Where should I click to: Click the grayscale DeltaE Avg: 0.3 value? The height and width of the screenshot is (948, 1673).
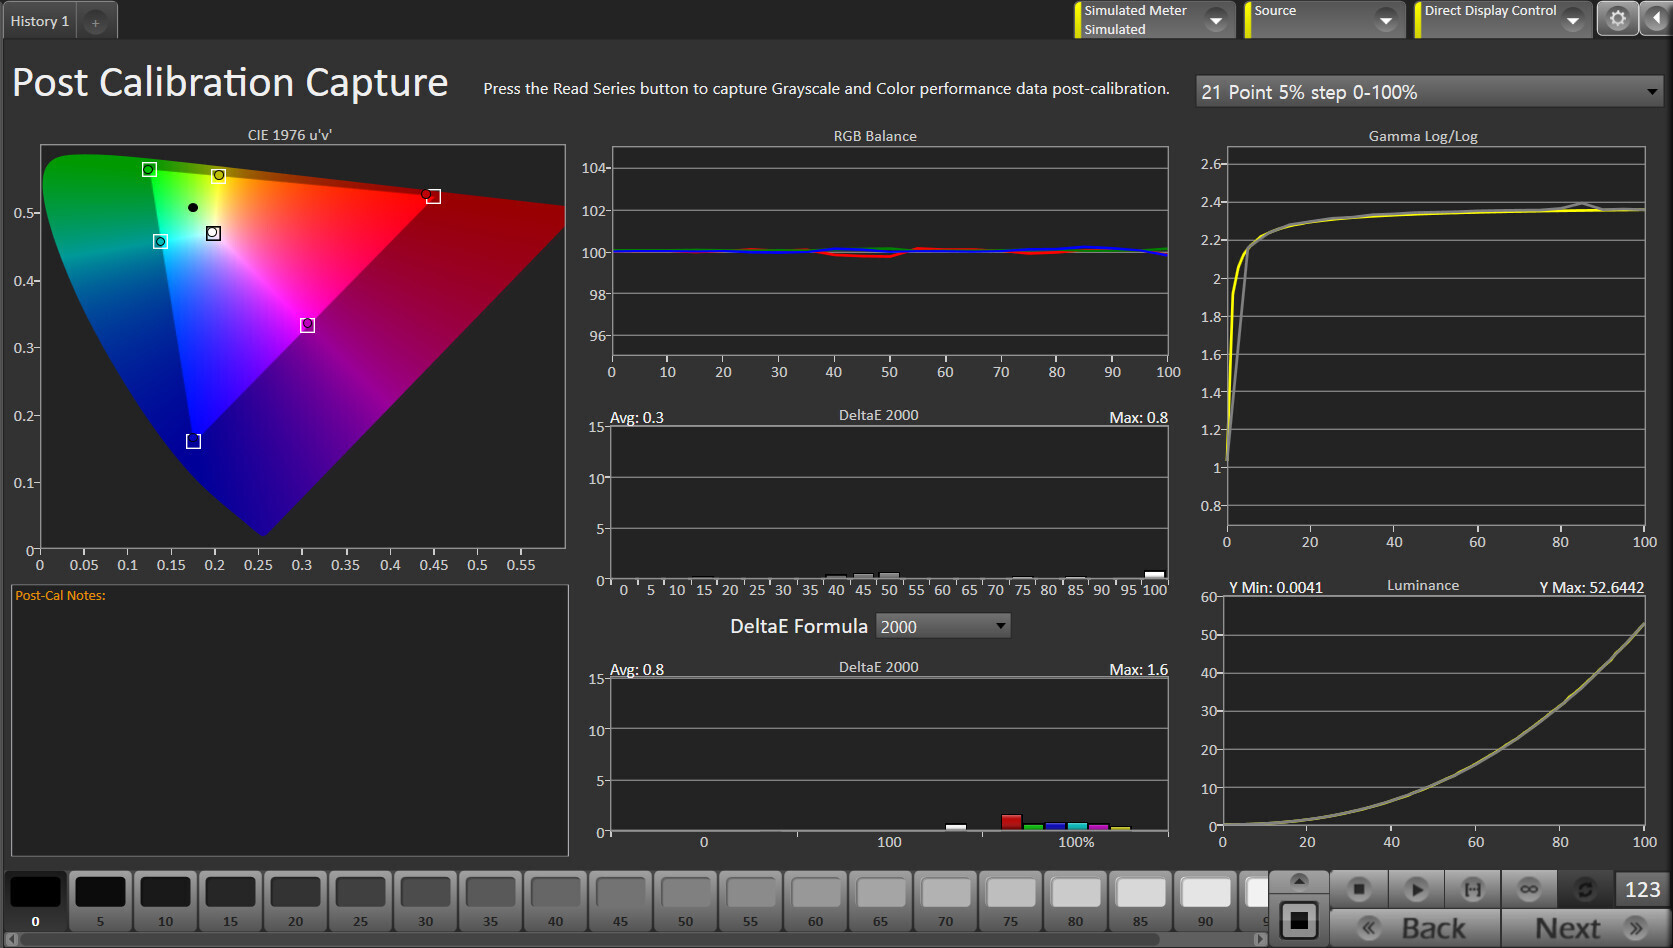point(637,417)
